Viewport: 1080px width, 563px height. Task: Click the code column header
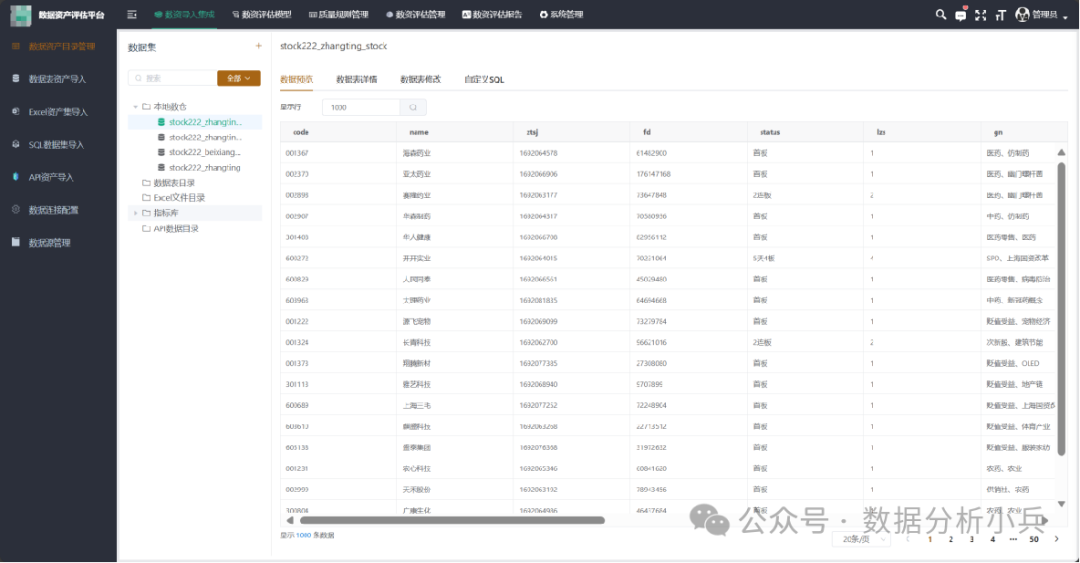[x=338, y=132]
